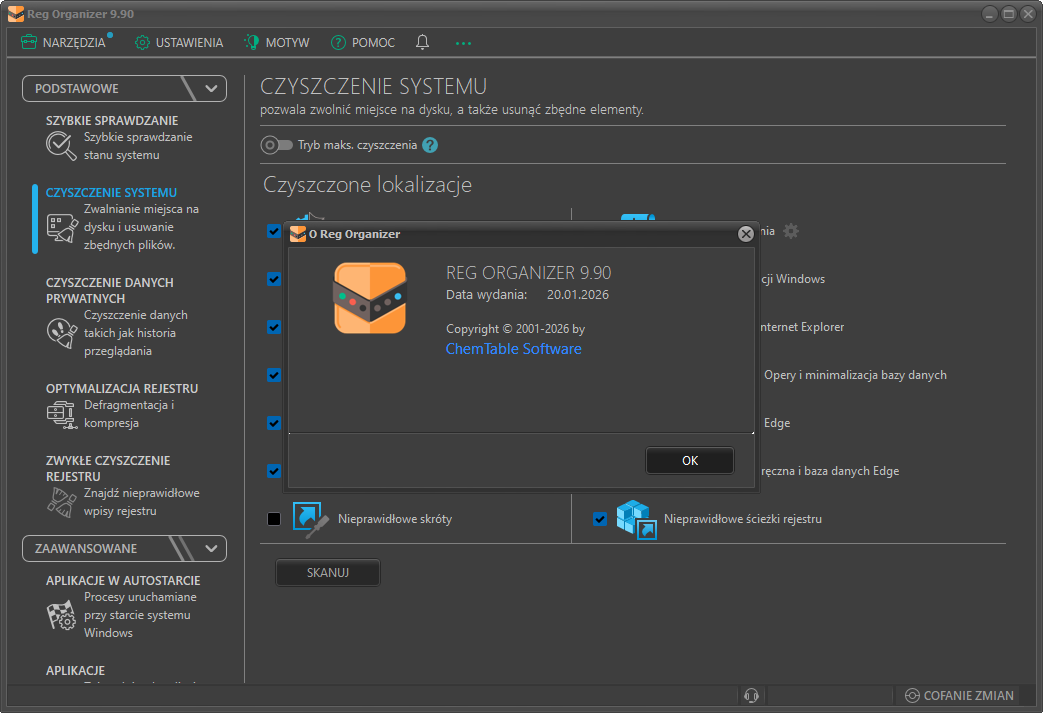
Task: Click Czyszczenie systemu brush icon in sidebar
Action: click(62, 227)
